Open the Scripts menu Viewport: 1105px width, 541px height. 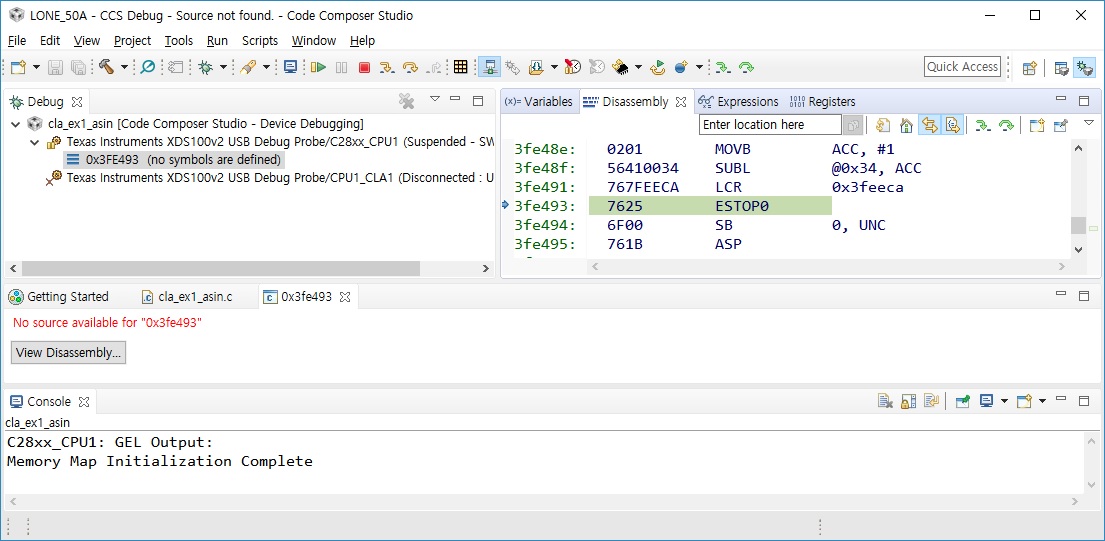[x=260, y=40]
